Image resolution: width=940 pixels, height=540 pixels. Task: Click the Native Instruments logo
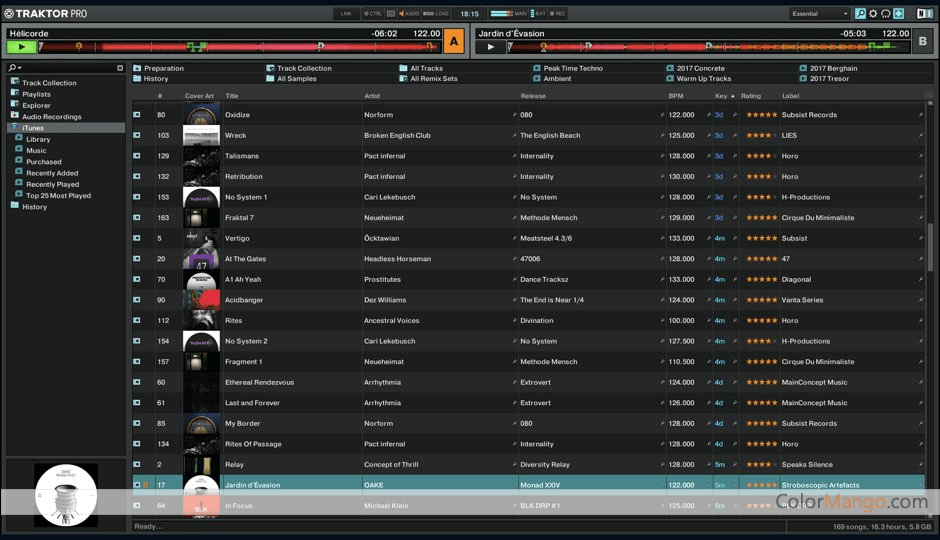[x=924, y=13]
